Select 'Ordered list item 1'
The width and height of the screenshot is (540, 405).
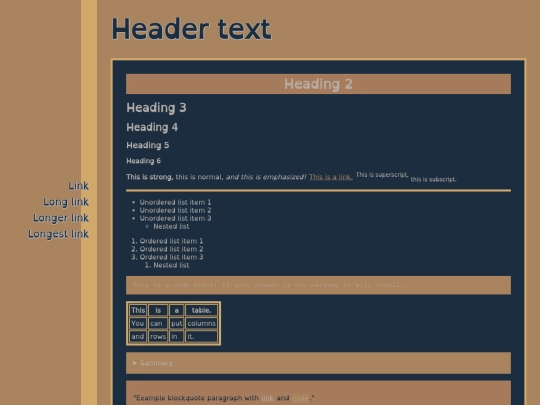point(171,241)
